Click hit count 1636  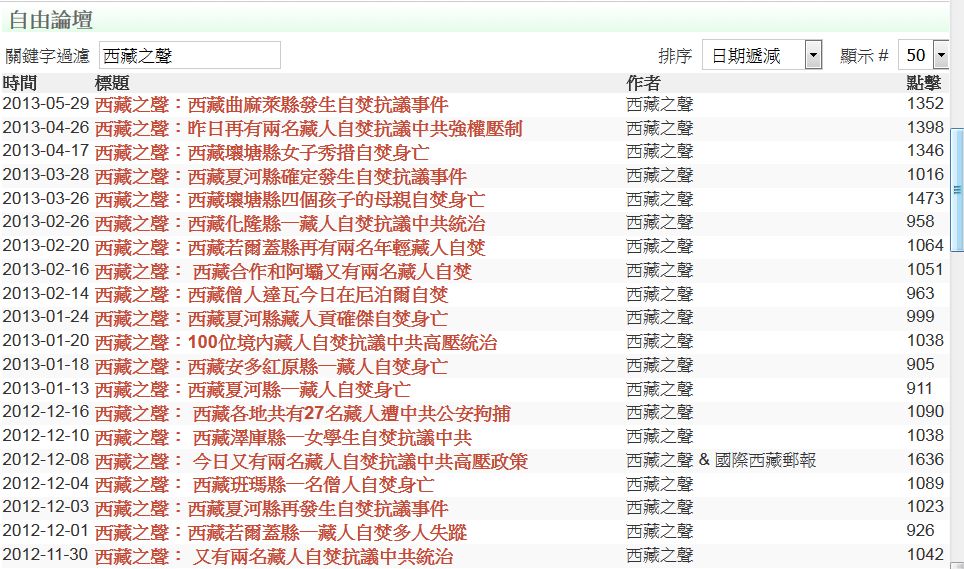coord(925,460)
